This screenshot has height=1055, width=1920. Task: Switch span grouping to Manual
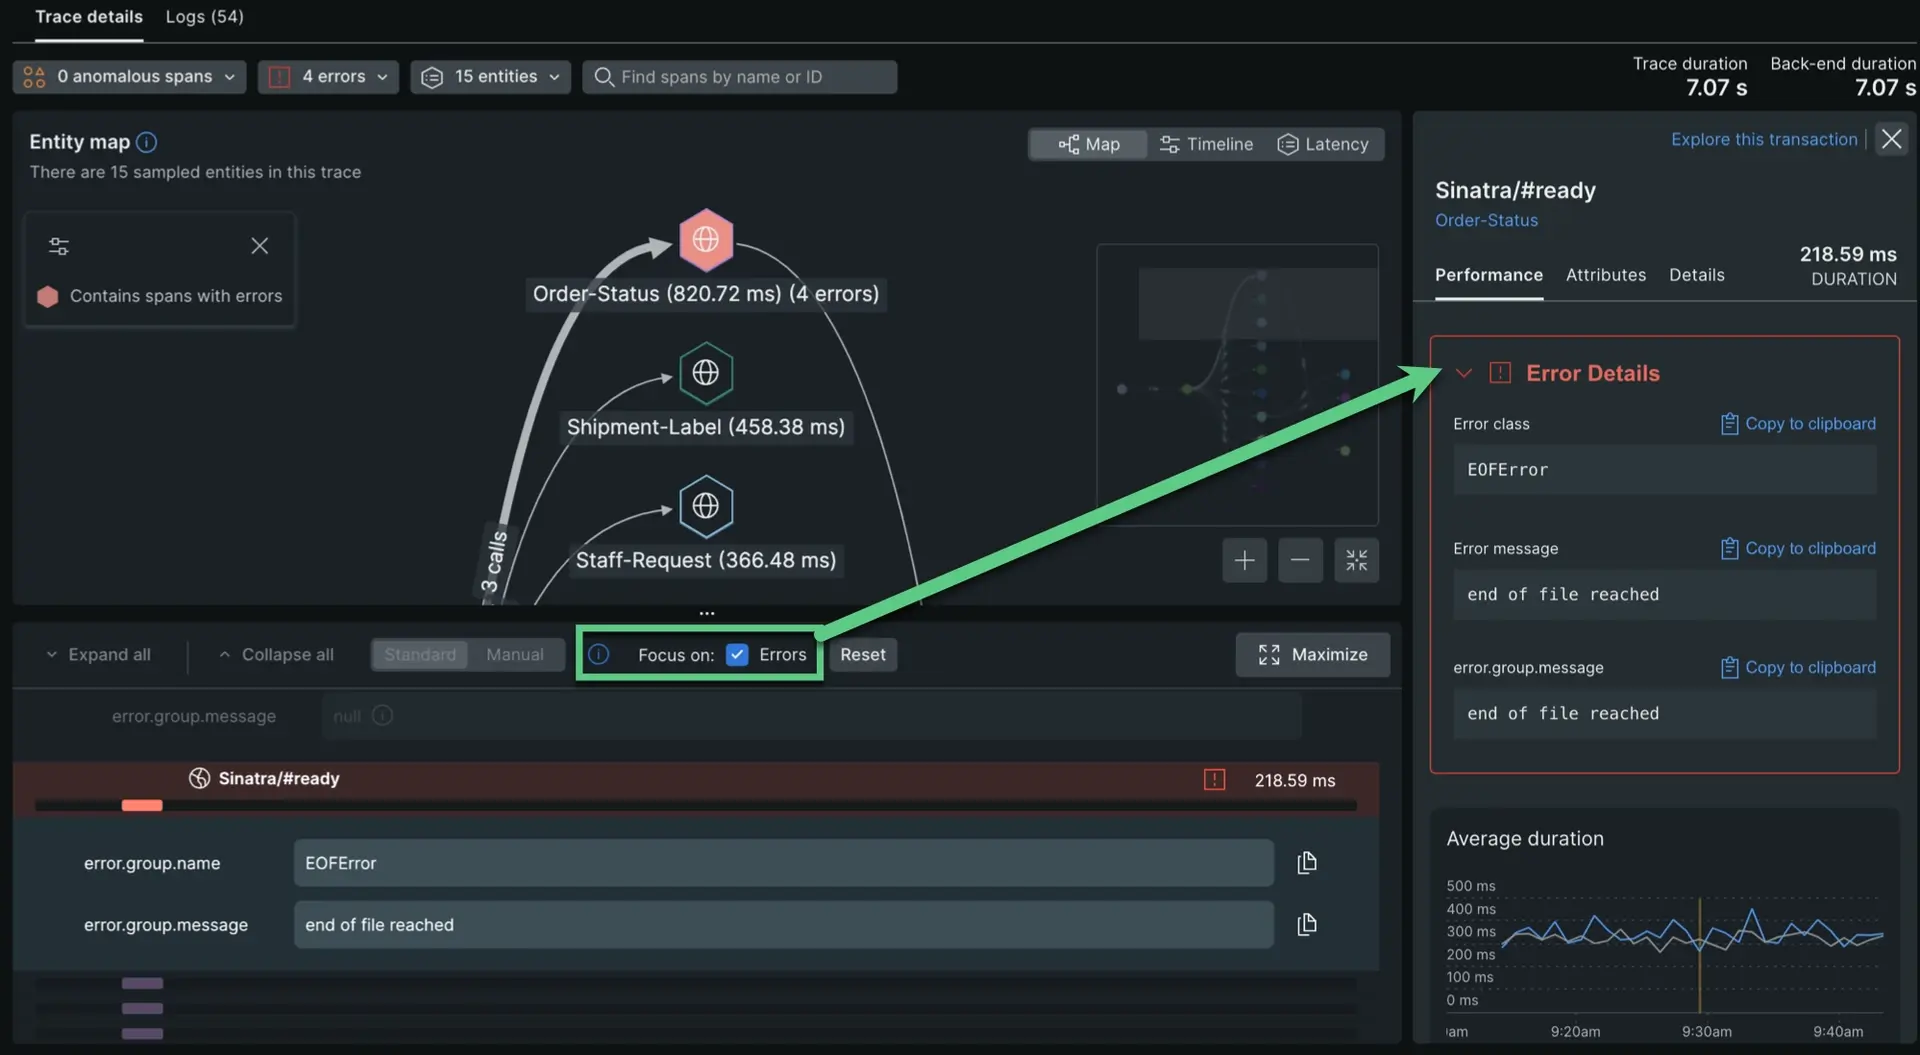515,654
